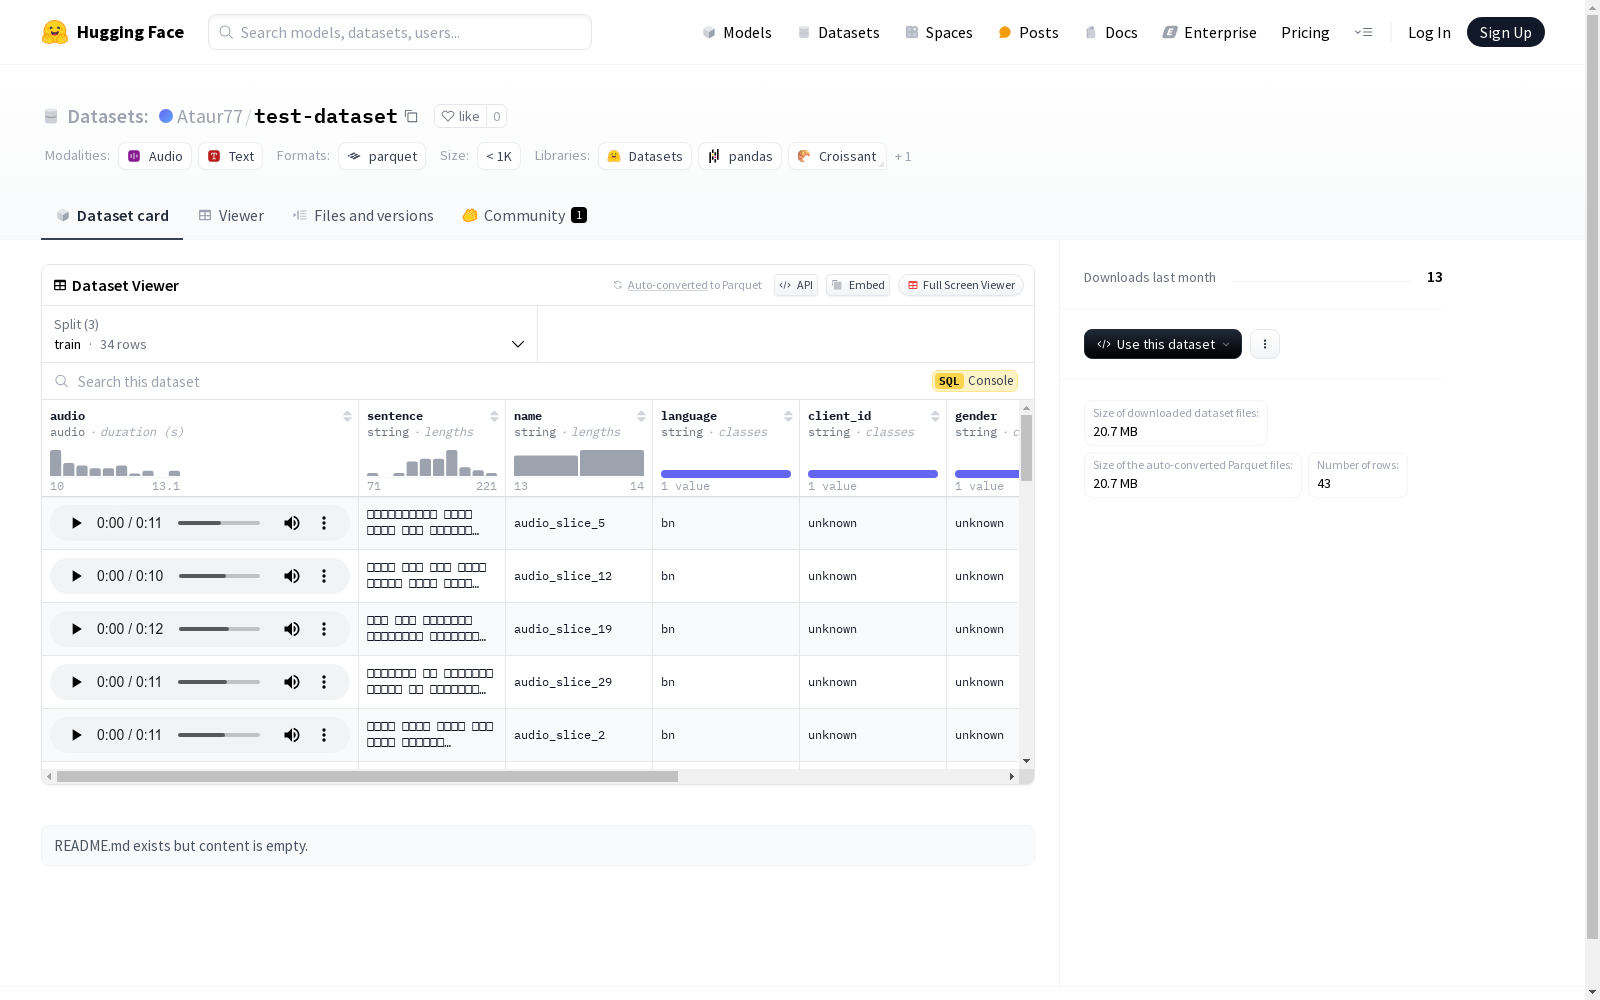Click the Log In link
Image resolution: width=1600 pixels, height=1000 pixels.
pos(1429,32)
